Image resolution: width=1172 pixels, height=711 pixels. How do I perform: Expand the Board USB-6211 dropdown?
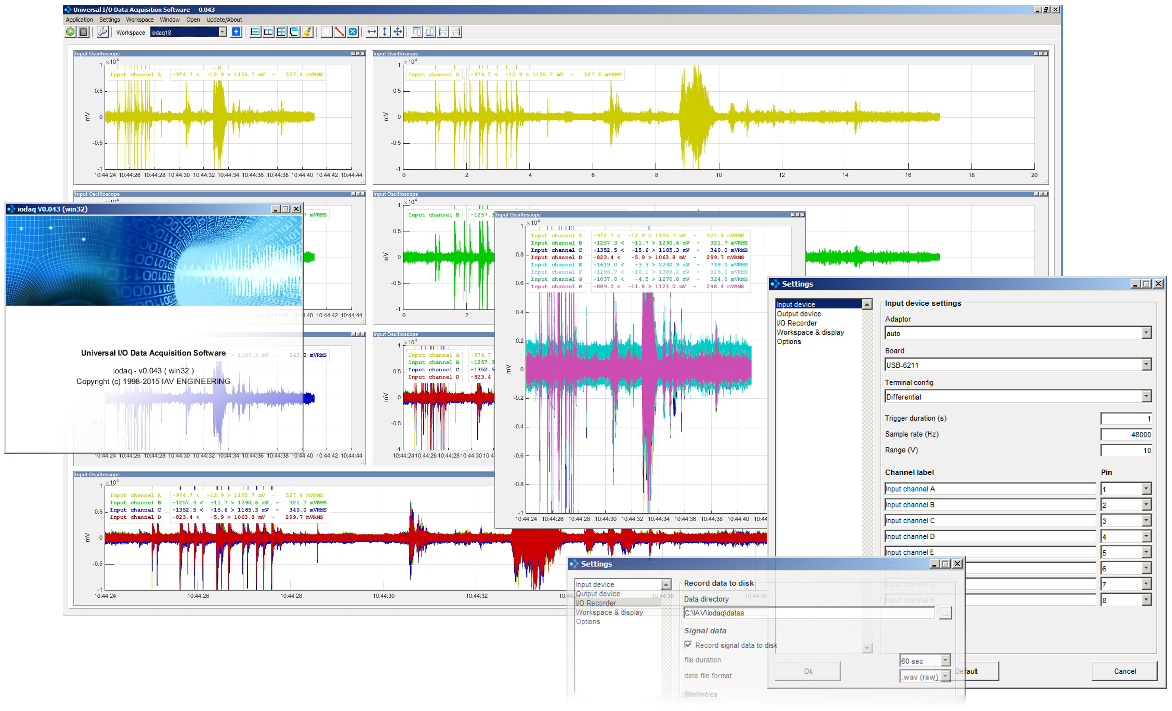tap(1146, 364)
